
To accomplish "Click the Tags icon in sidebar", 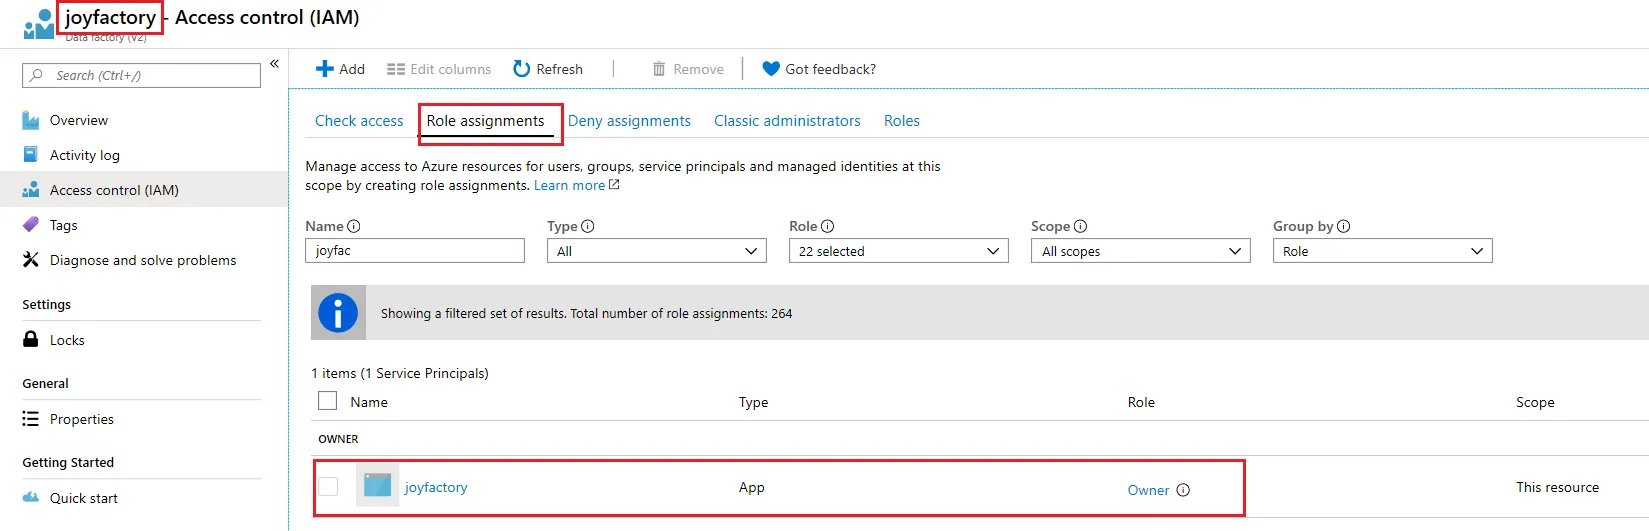I will click(31, 225).
